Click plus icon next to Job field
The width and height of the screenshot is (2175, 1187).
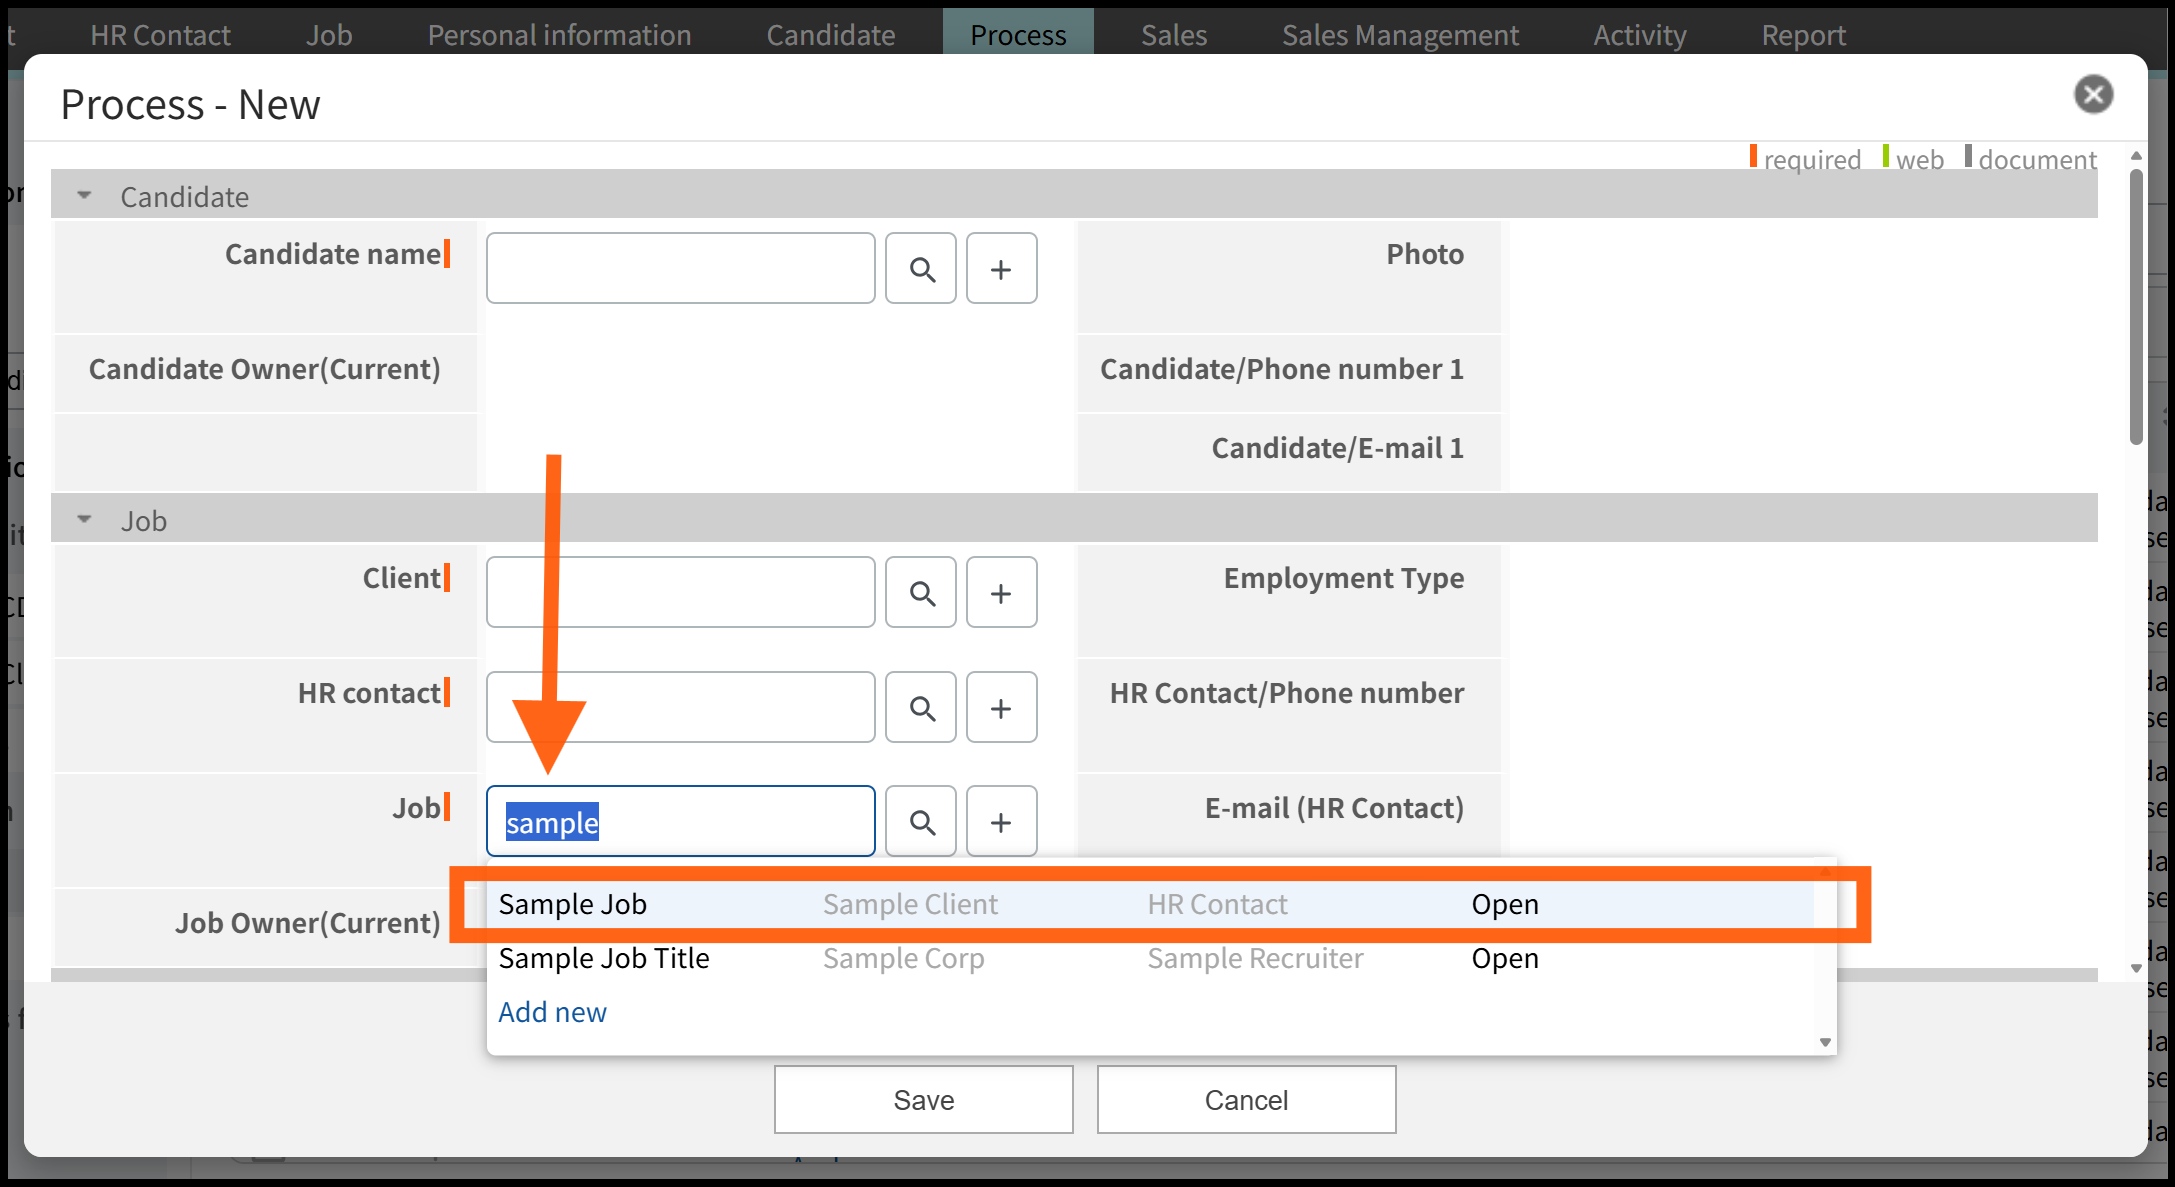tap(1001, 822)
